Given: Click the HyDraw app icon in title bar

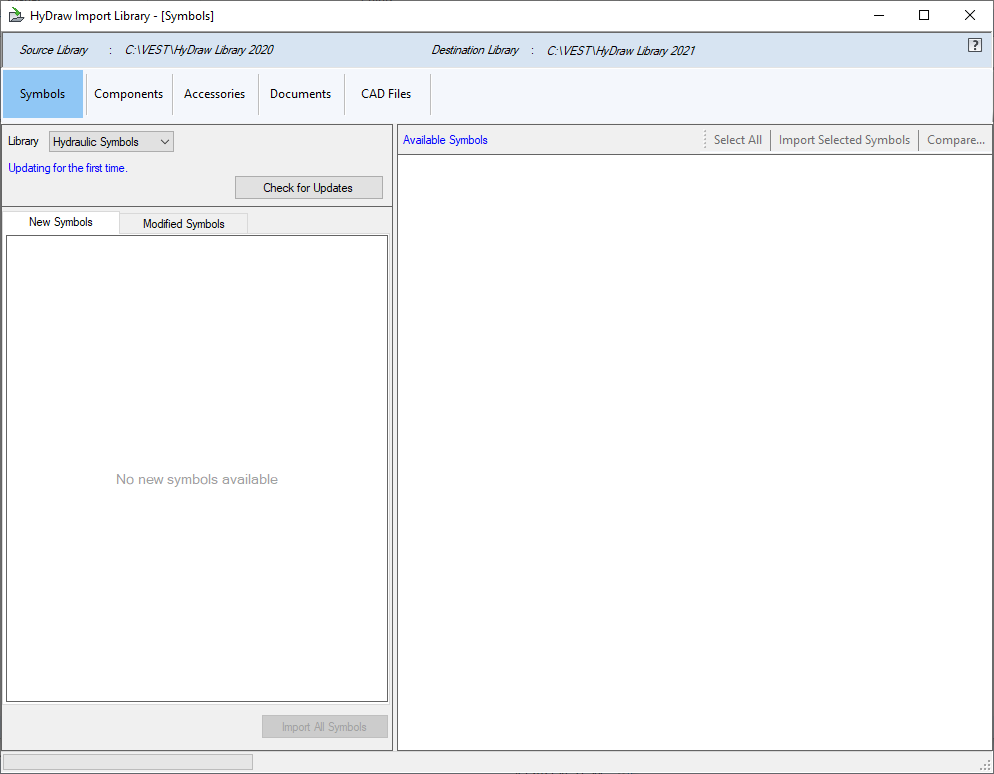Looking at the screenshot, I should (x=16, y=15).
